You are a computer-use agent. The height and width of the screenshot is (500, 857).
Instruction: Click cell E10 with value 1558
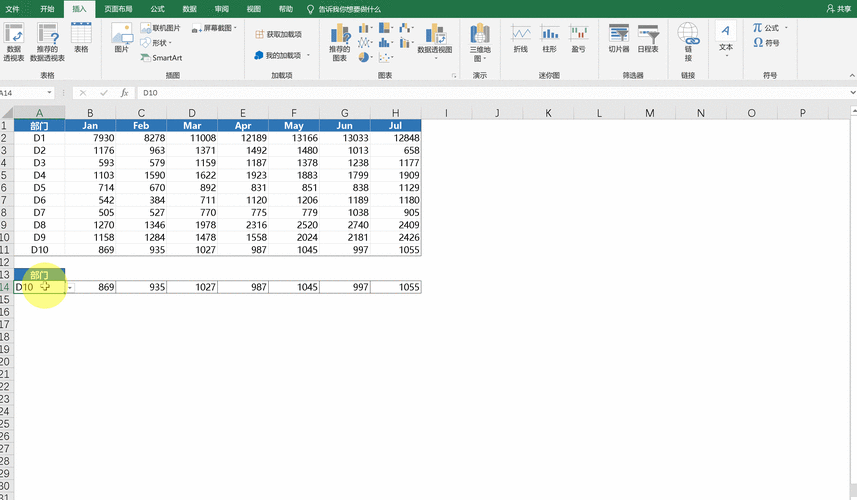coord(243,238)
